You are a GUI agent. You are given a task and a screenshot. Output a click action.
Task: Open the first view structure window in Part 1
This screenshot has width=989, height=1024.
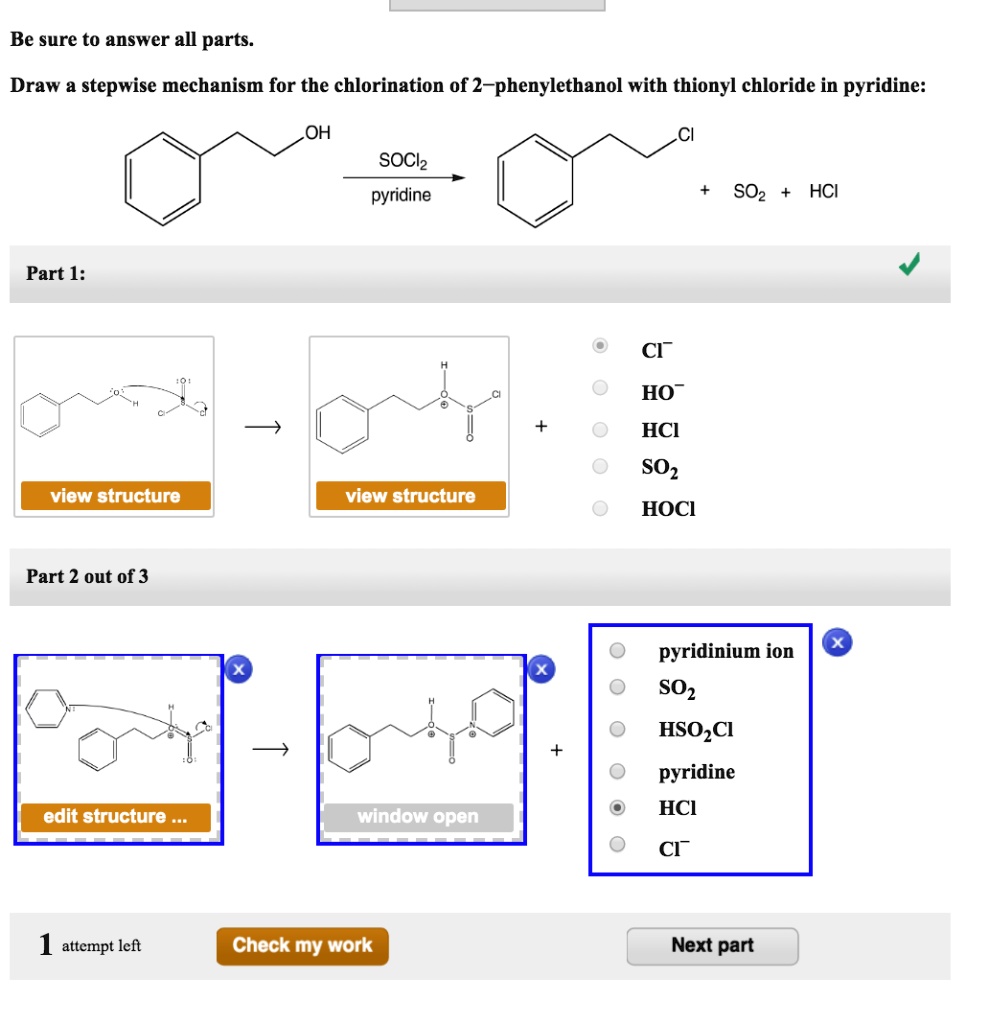point(114,494)
